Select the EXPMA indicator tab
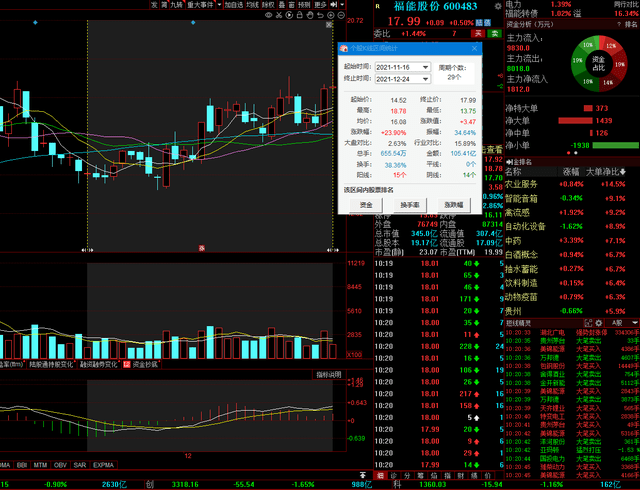This screenshot has height=490, width=640. point(103,465)
